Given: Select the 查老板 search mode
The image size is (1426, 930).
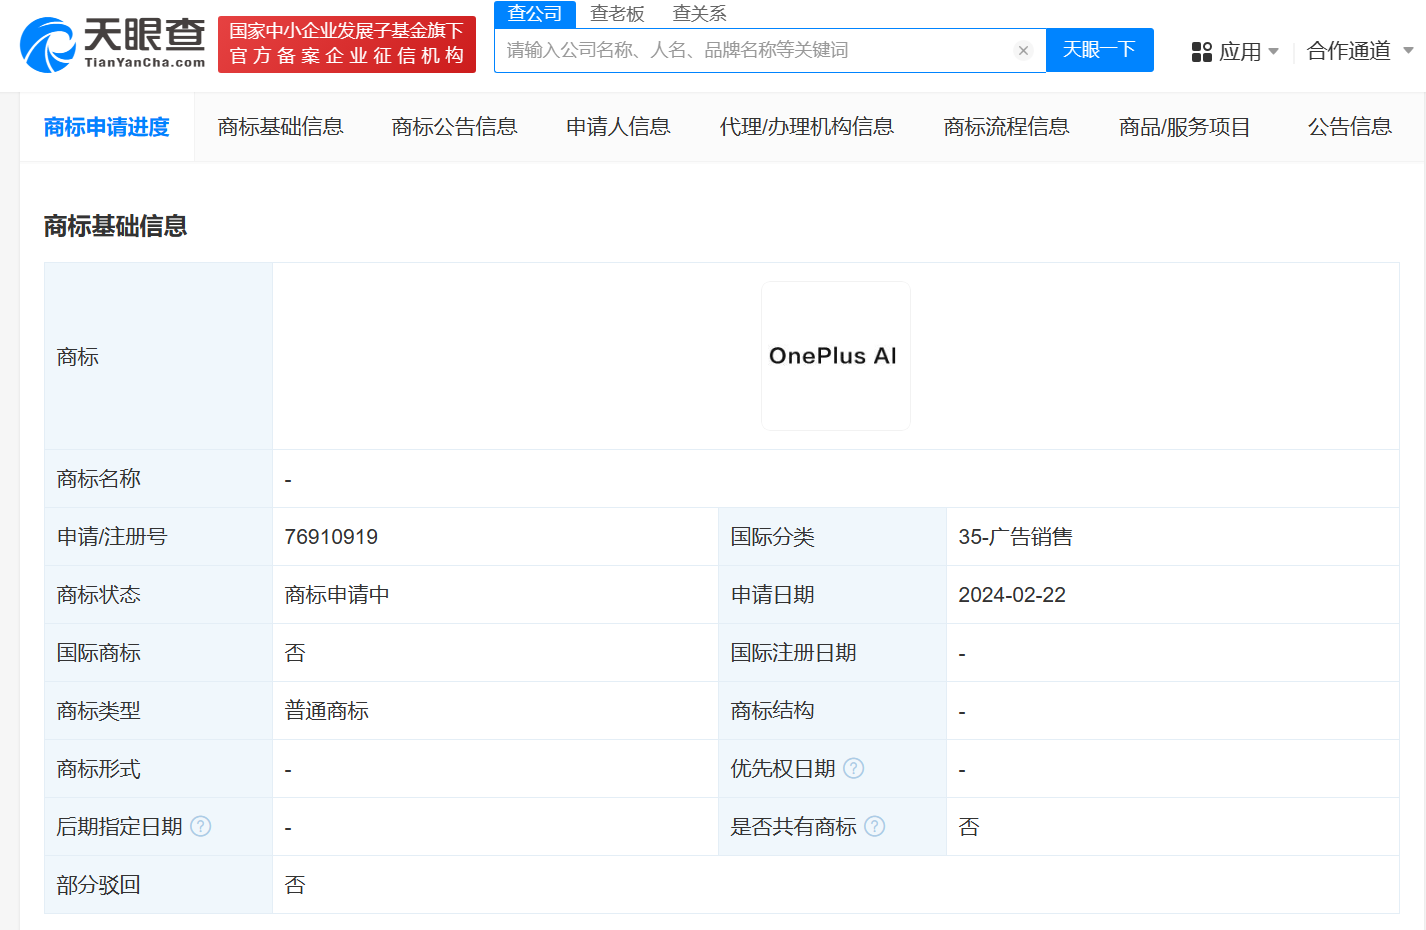Looking at the screenshot, I should tap(617, 14).
